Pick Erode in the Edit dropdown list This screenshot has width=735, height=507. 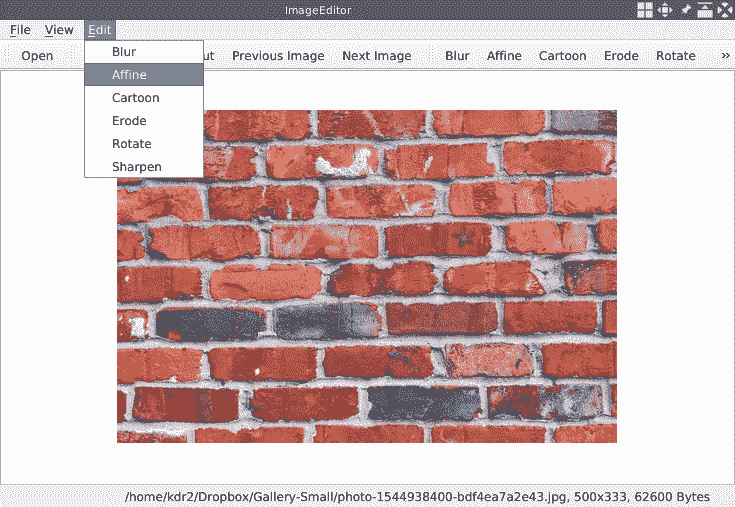pos(129,121)
